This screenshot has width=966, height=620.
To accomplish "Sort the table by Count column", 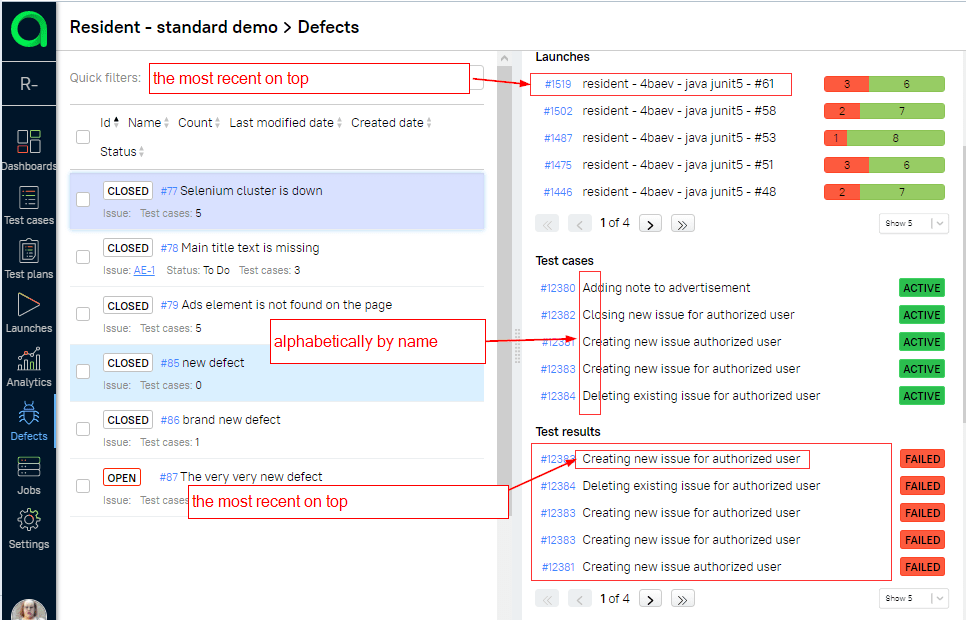I will (198, 123).
